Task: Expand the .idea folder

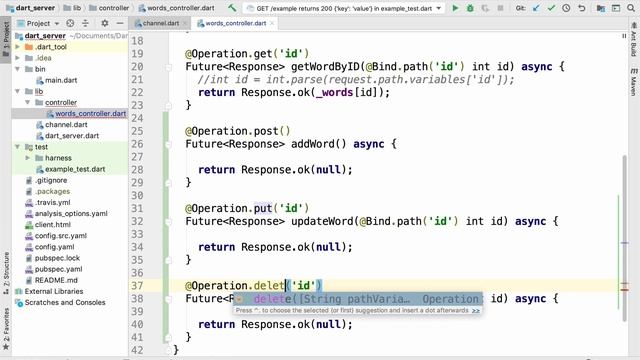Action: point(18,58)
